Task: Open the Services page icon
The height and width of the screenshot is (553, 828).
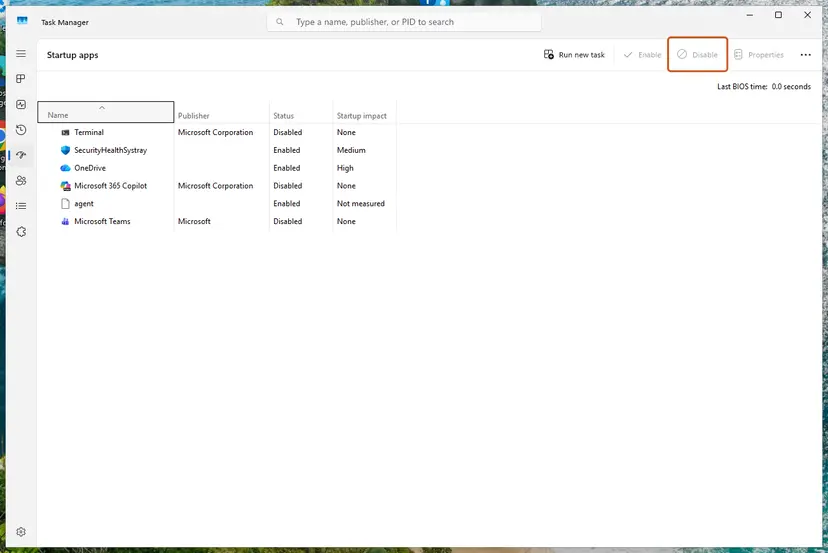Action: click(21, 231)
